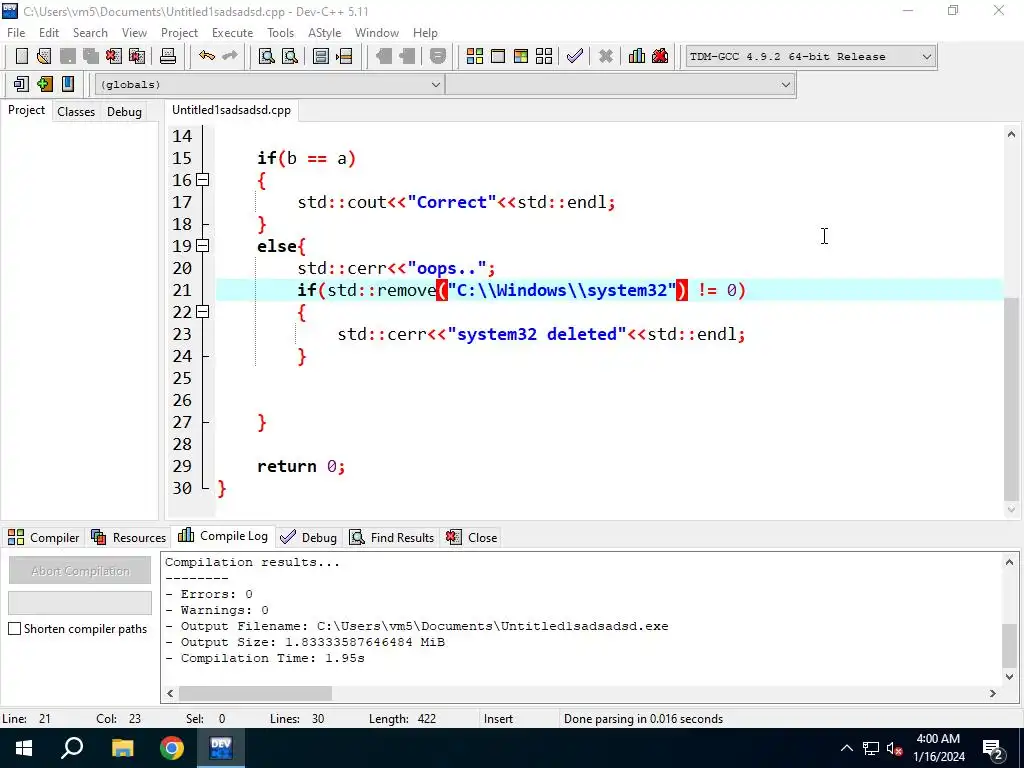Switch to the Debug sidebar tab
This screenshot has height=768, width=1024.
tap(124, 112)
